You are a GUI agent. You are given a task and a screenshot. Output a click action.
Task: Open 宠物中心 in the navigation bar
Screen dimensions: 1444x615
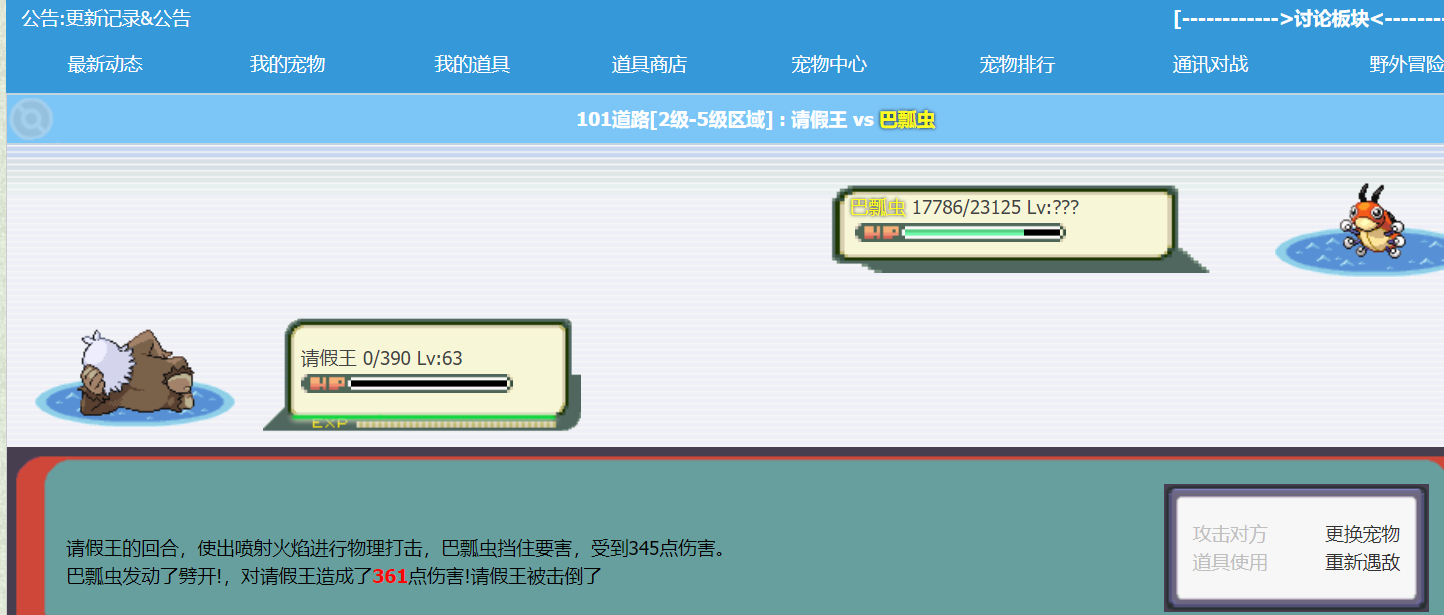click(x=828, y=65)
